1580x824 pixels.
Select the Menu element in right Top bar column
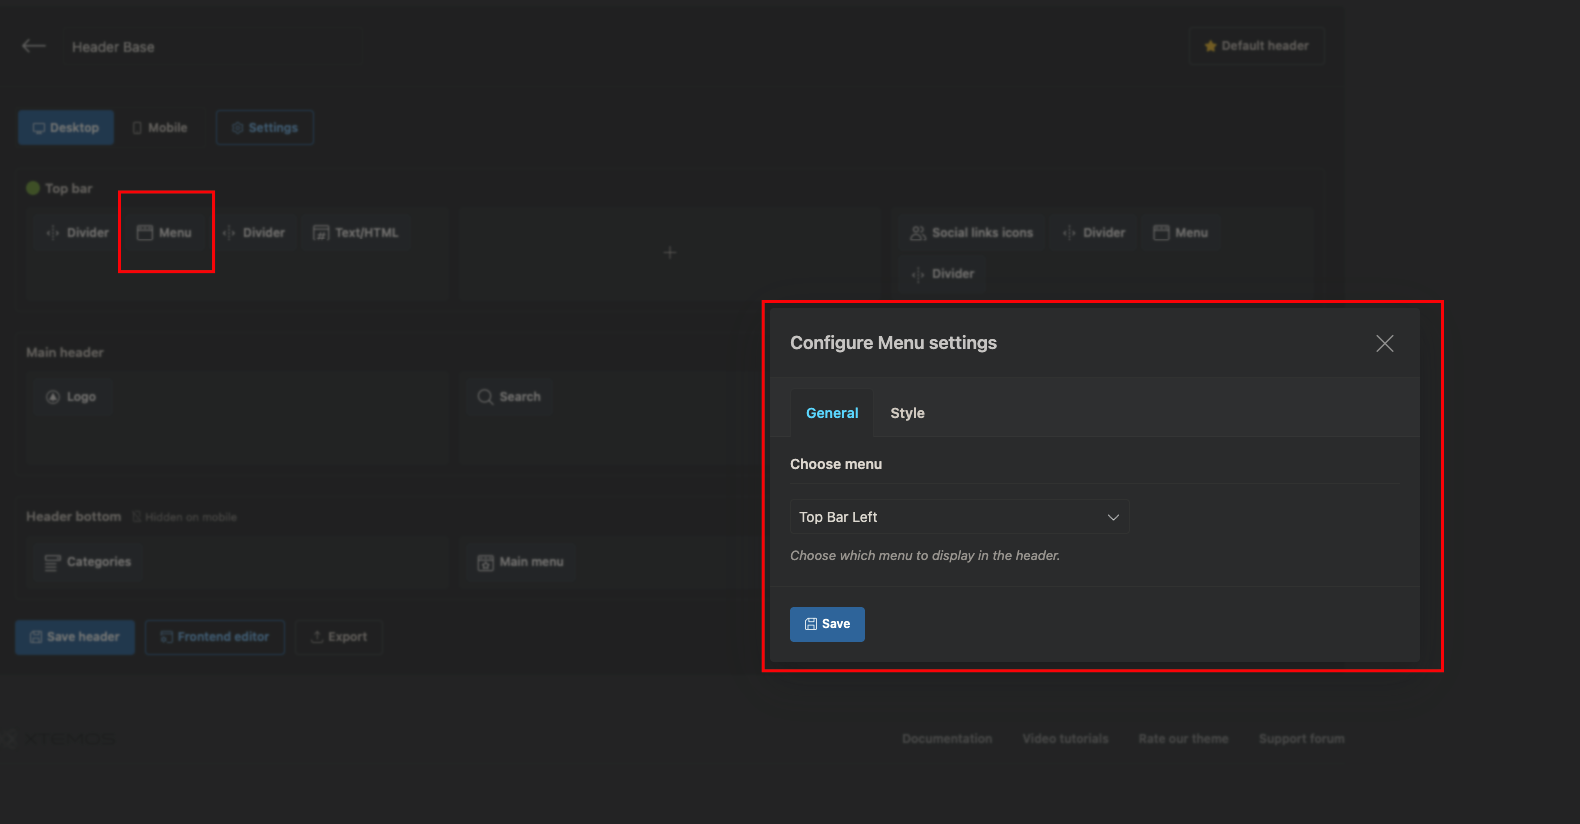tap(1181, 233)
